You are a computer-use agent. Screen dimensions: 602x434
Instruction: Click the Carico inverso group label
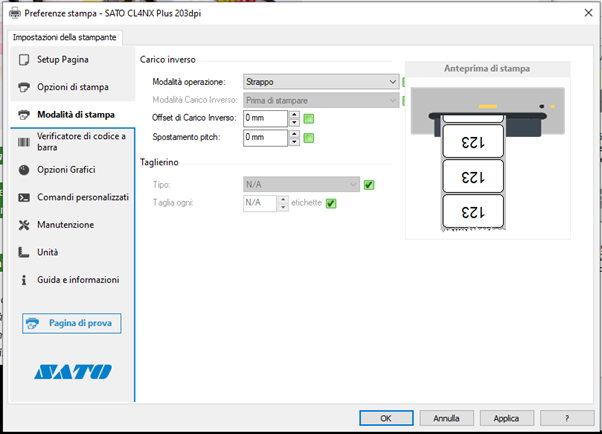tap(167, 60)
